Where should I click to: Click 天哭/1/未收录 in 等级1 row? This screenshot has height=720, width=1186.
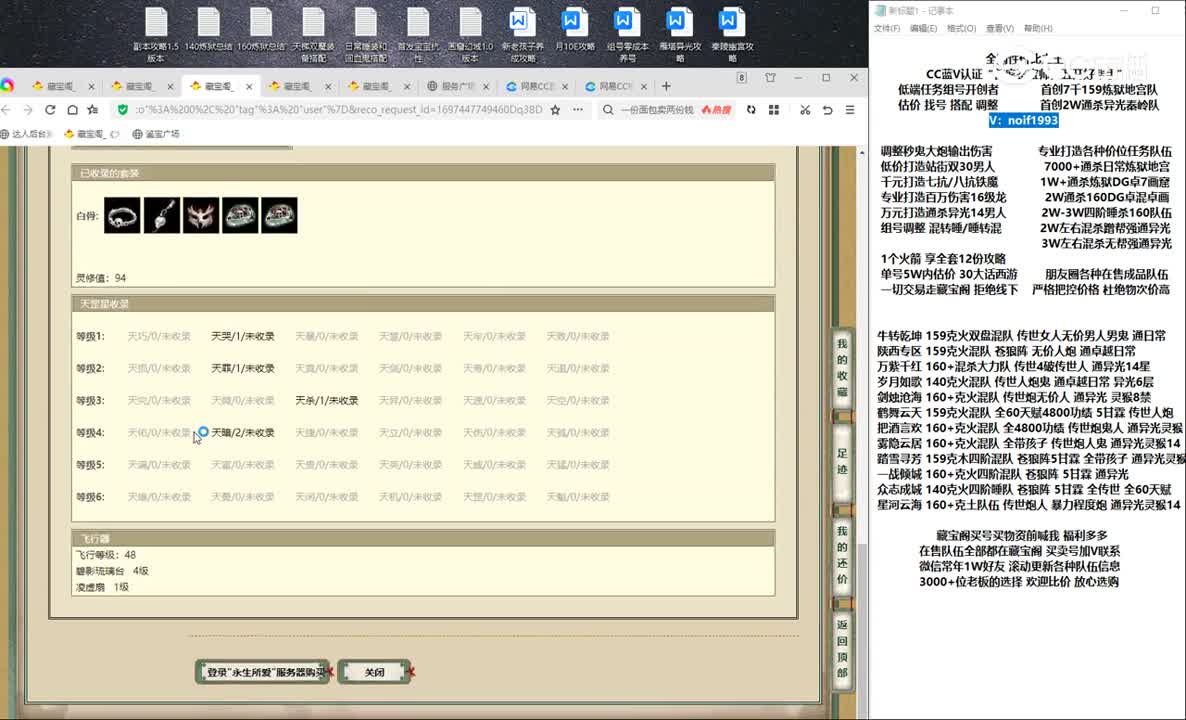[x=242, y=336]
